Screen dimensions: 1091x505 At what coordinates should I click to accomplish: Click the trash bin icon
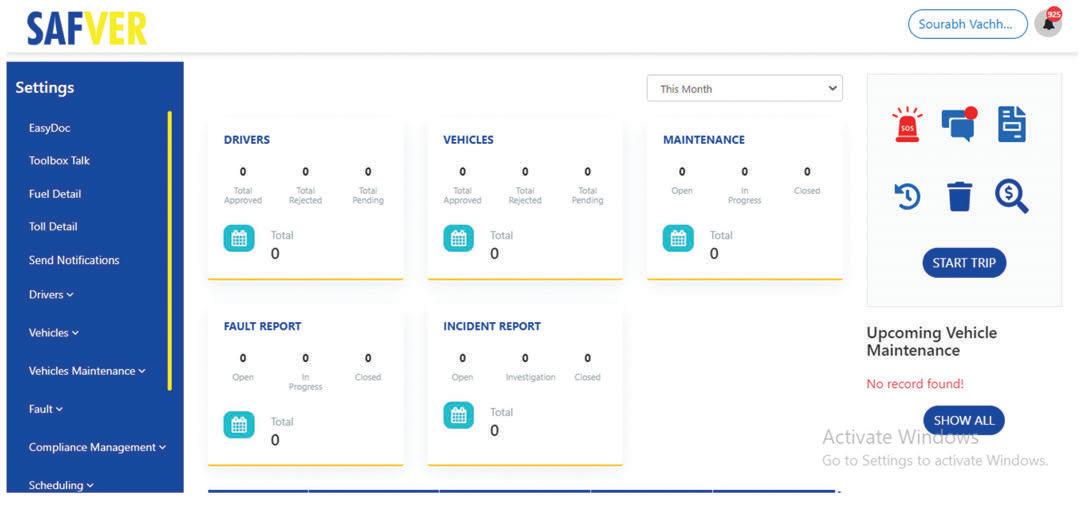pos(960,197)
